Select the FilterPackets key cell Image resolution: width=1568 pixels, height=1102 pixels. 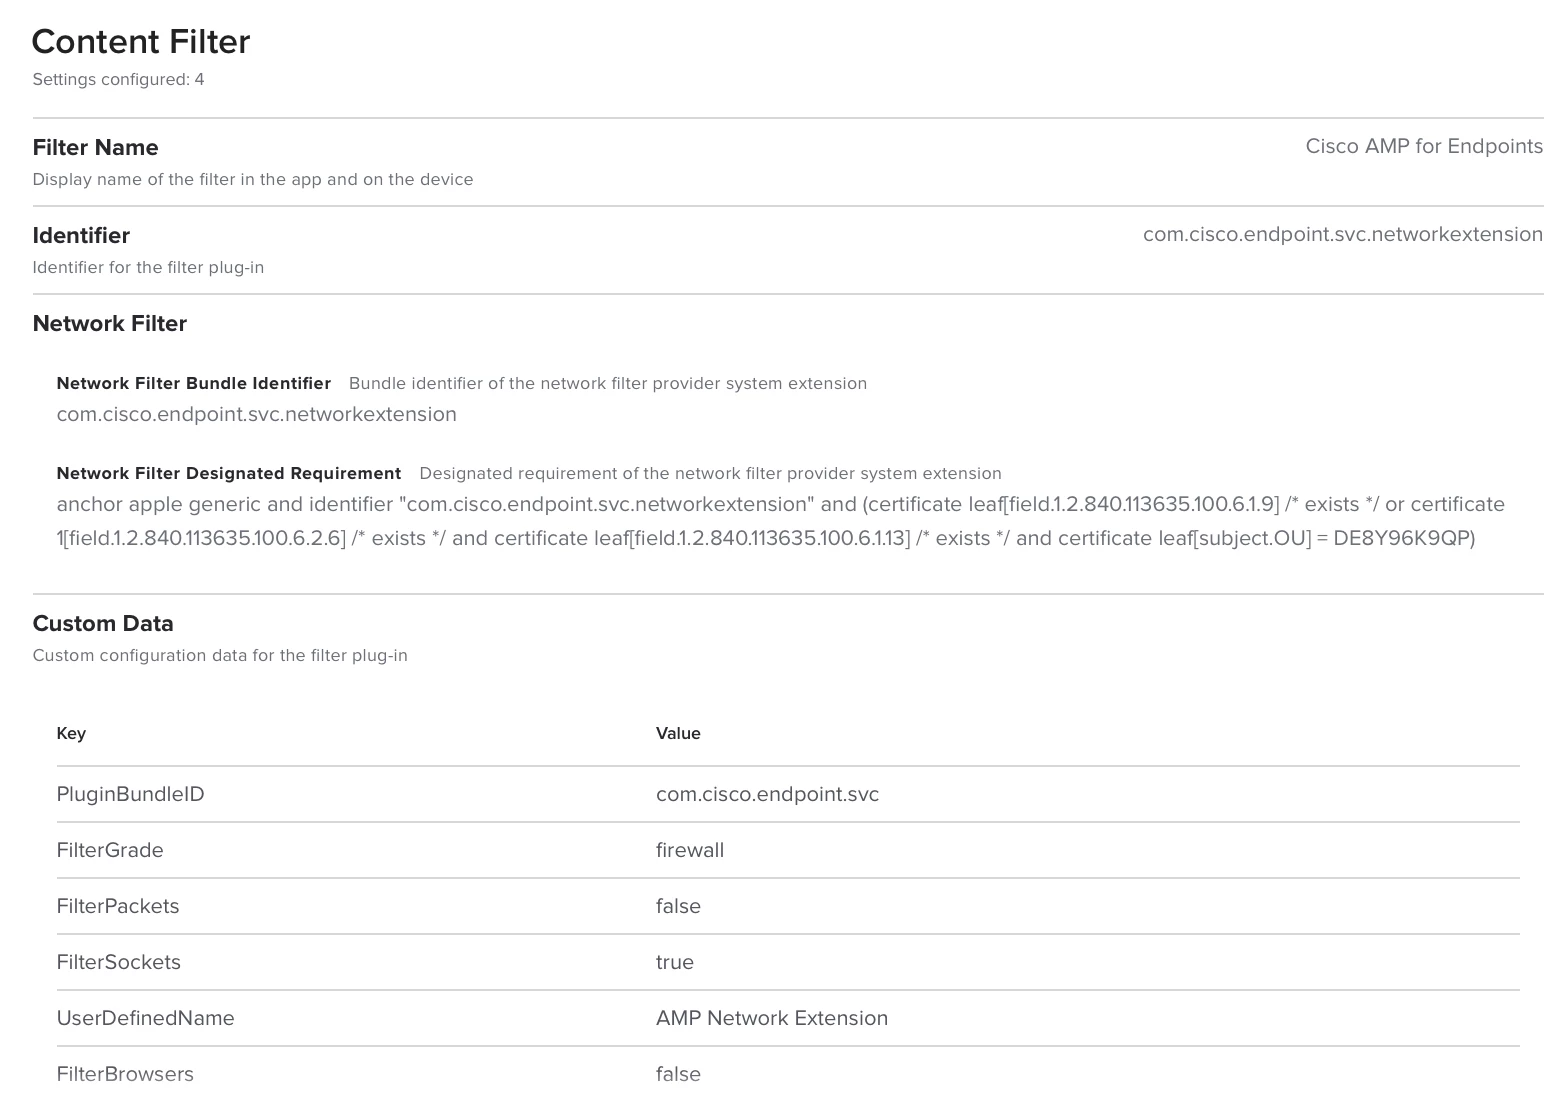pyautogui.click(x=118, y=906)
